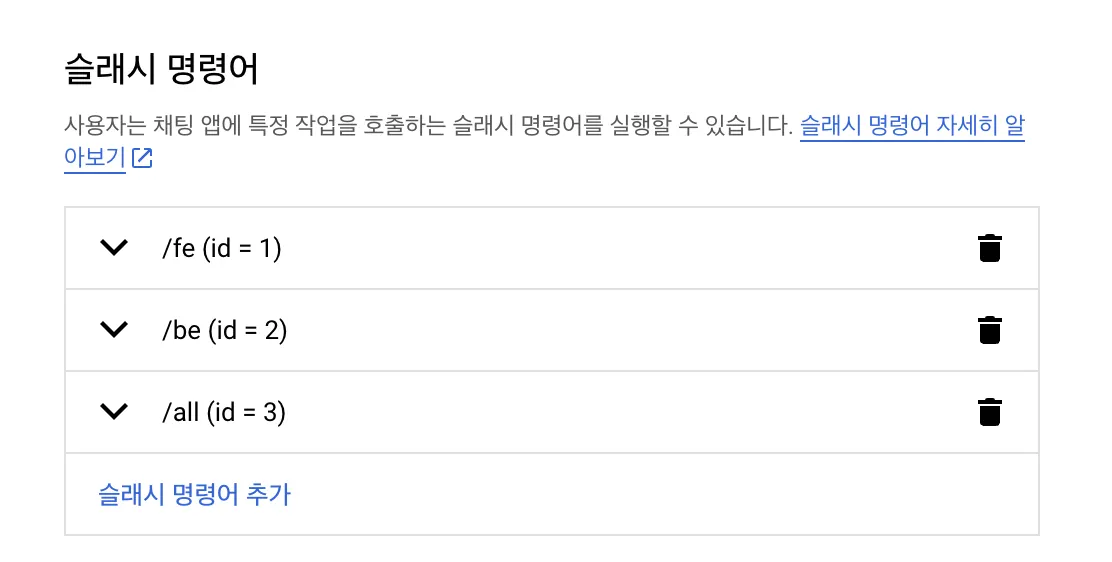
Task: Click the trash icon for /be
Action: 989,330
